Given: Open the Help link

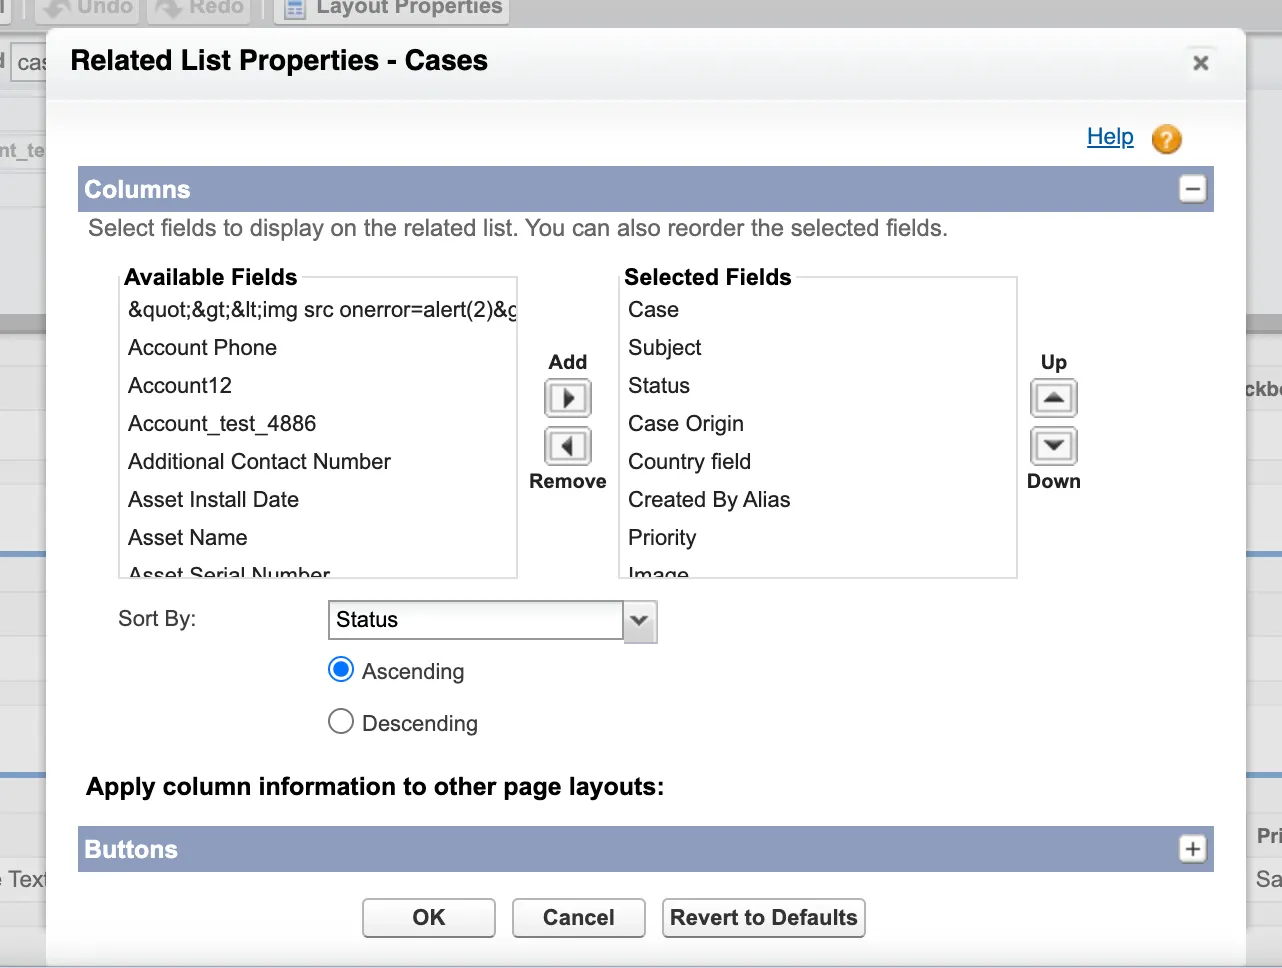Looking at the screenshot, I should click(x=1110, y=137).
